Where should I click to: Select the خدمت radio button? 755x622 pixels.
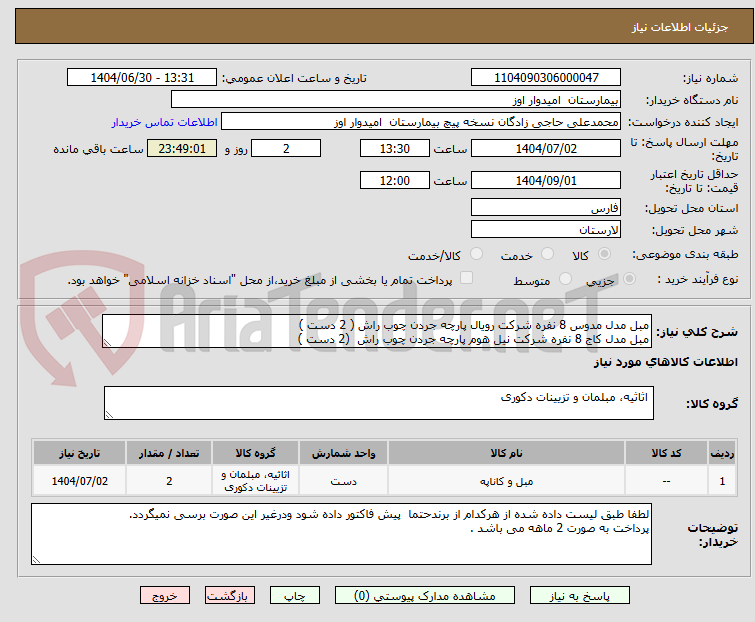coord(547,254)
